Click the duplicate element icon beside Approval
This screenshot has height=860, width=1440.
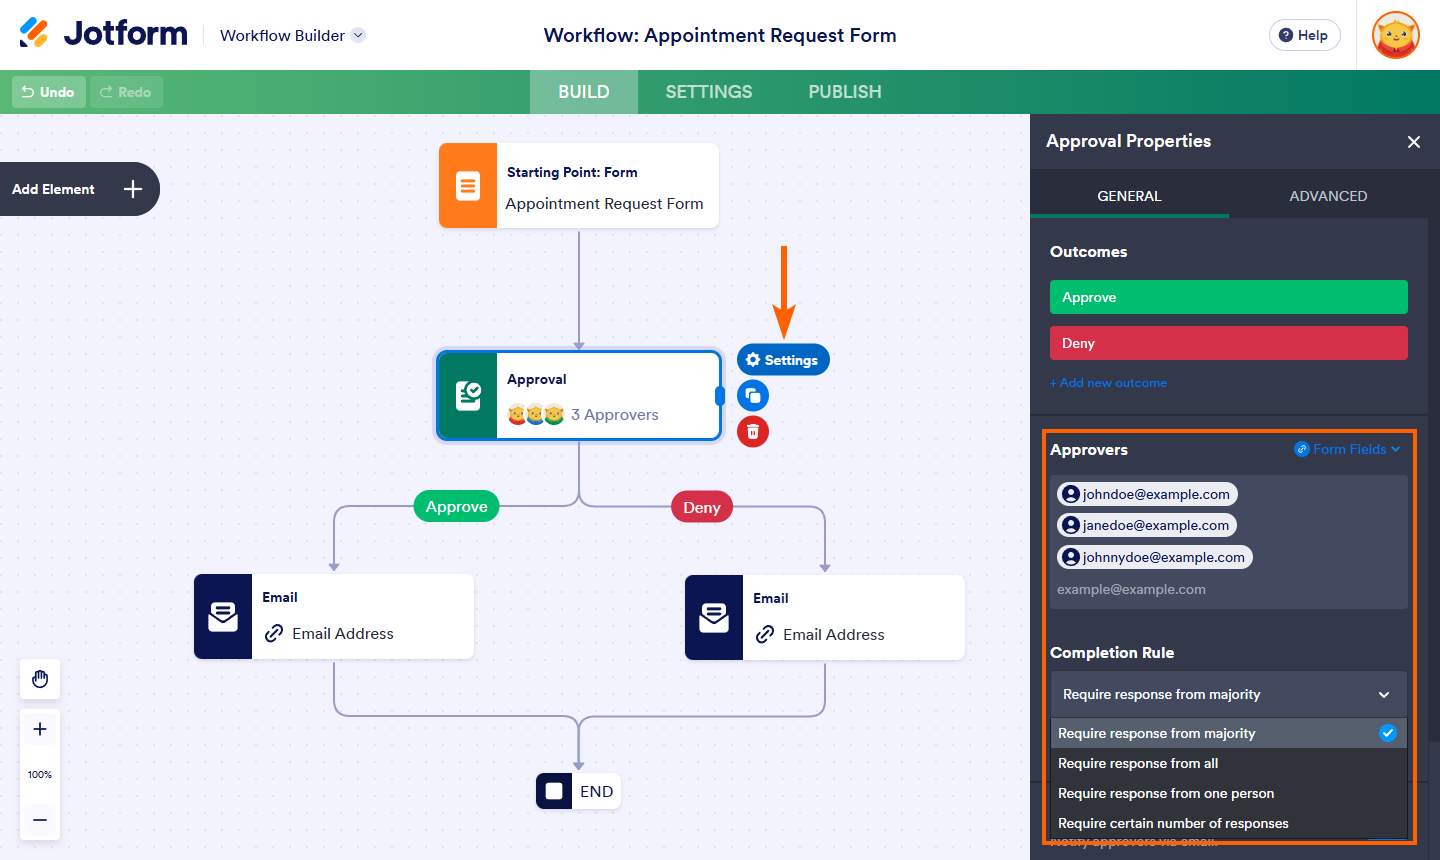click(753, 396)
